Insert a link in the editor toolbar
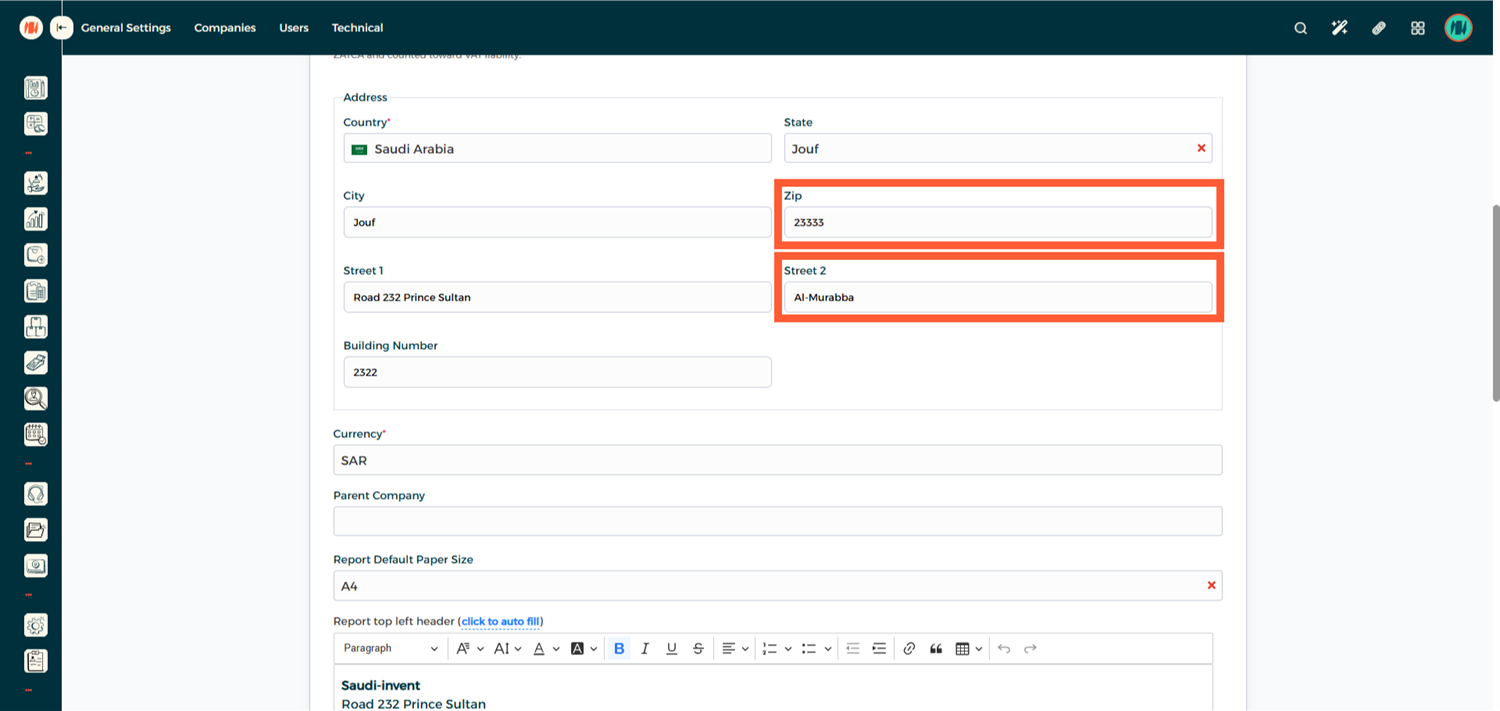 [909, 649]
